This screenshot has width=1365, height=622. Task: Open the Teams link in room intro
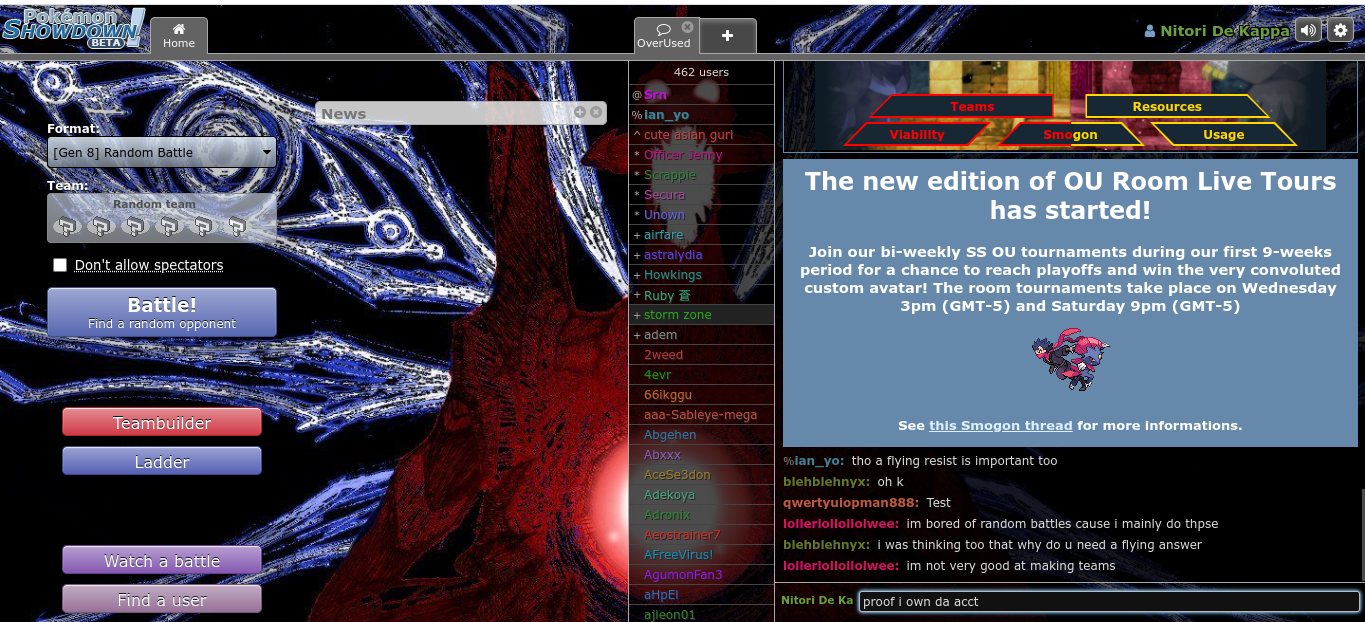963,106
